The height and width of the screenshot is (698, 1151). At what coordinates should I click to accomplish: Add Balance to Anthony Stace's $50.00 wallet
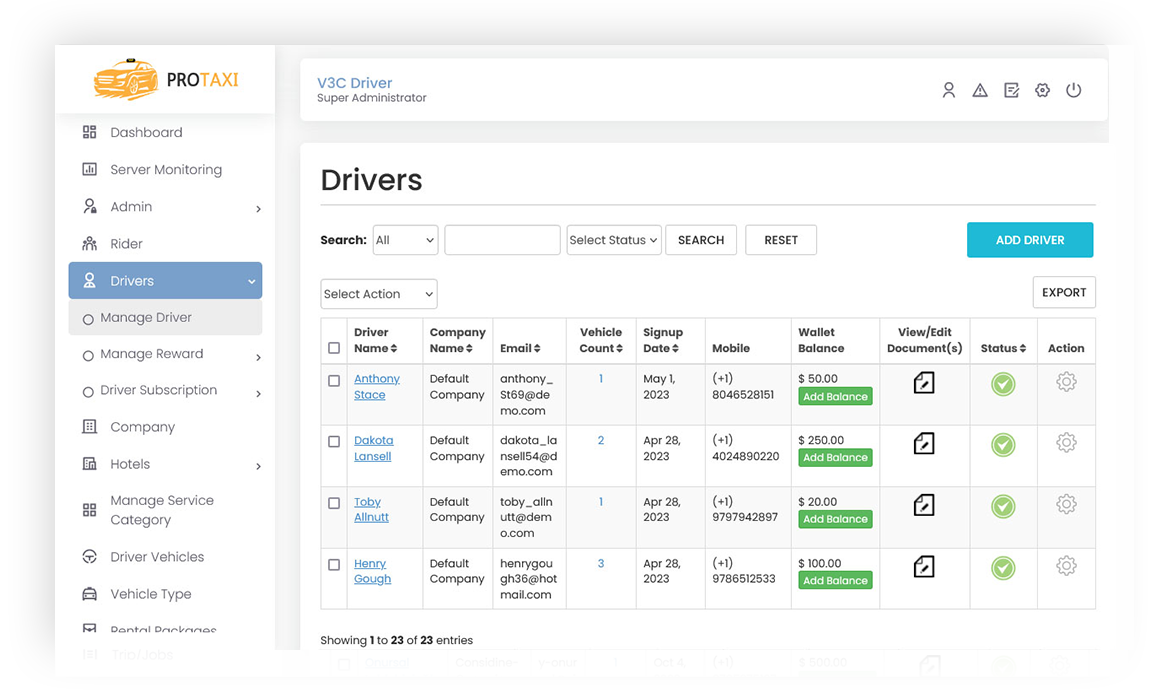(835, 396)
